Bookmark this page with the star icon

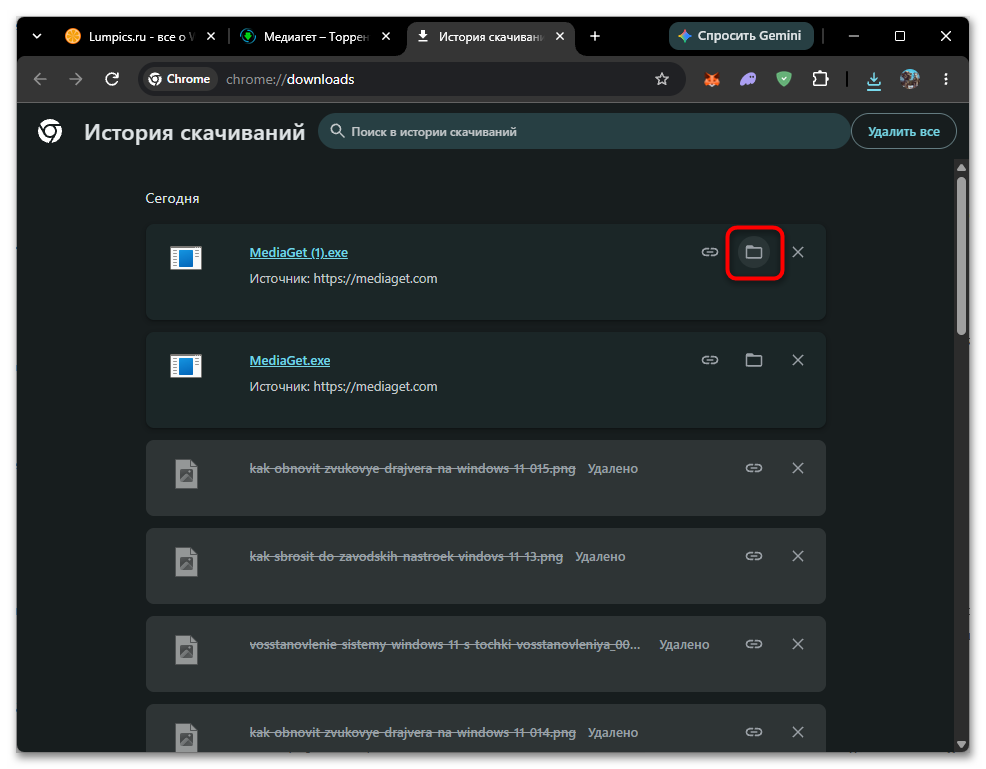[662, 79]
